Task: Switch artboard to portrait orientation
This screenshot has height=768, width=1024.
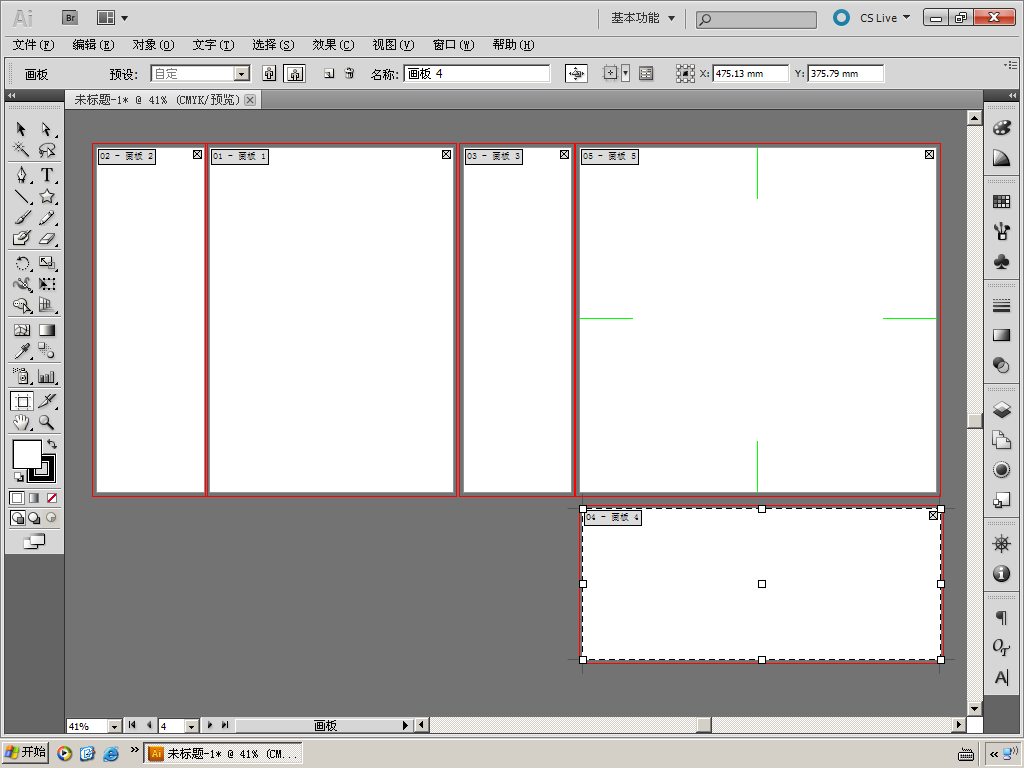Action: (x=269, y=73)
